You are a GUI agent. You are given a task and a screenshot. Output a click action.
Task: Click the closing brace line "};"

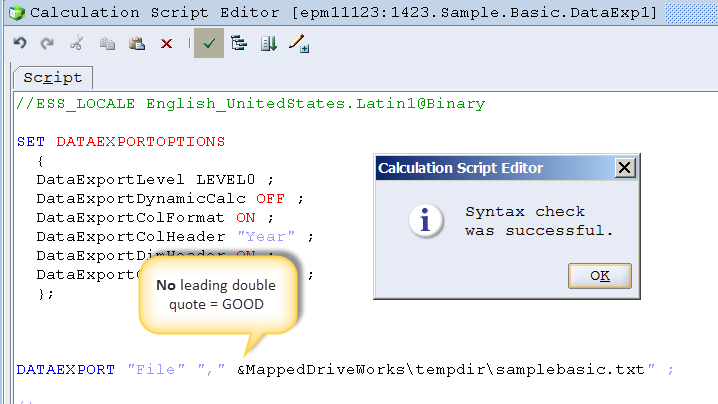[x=46, y=294]
